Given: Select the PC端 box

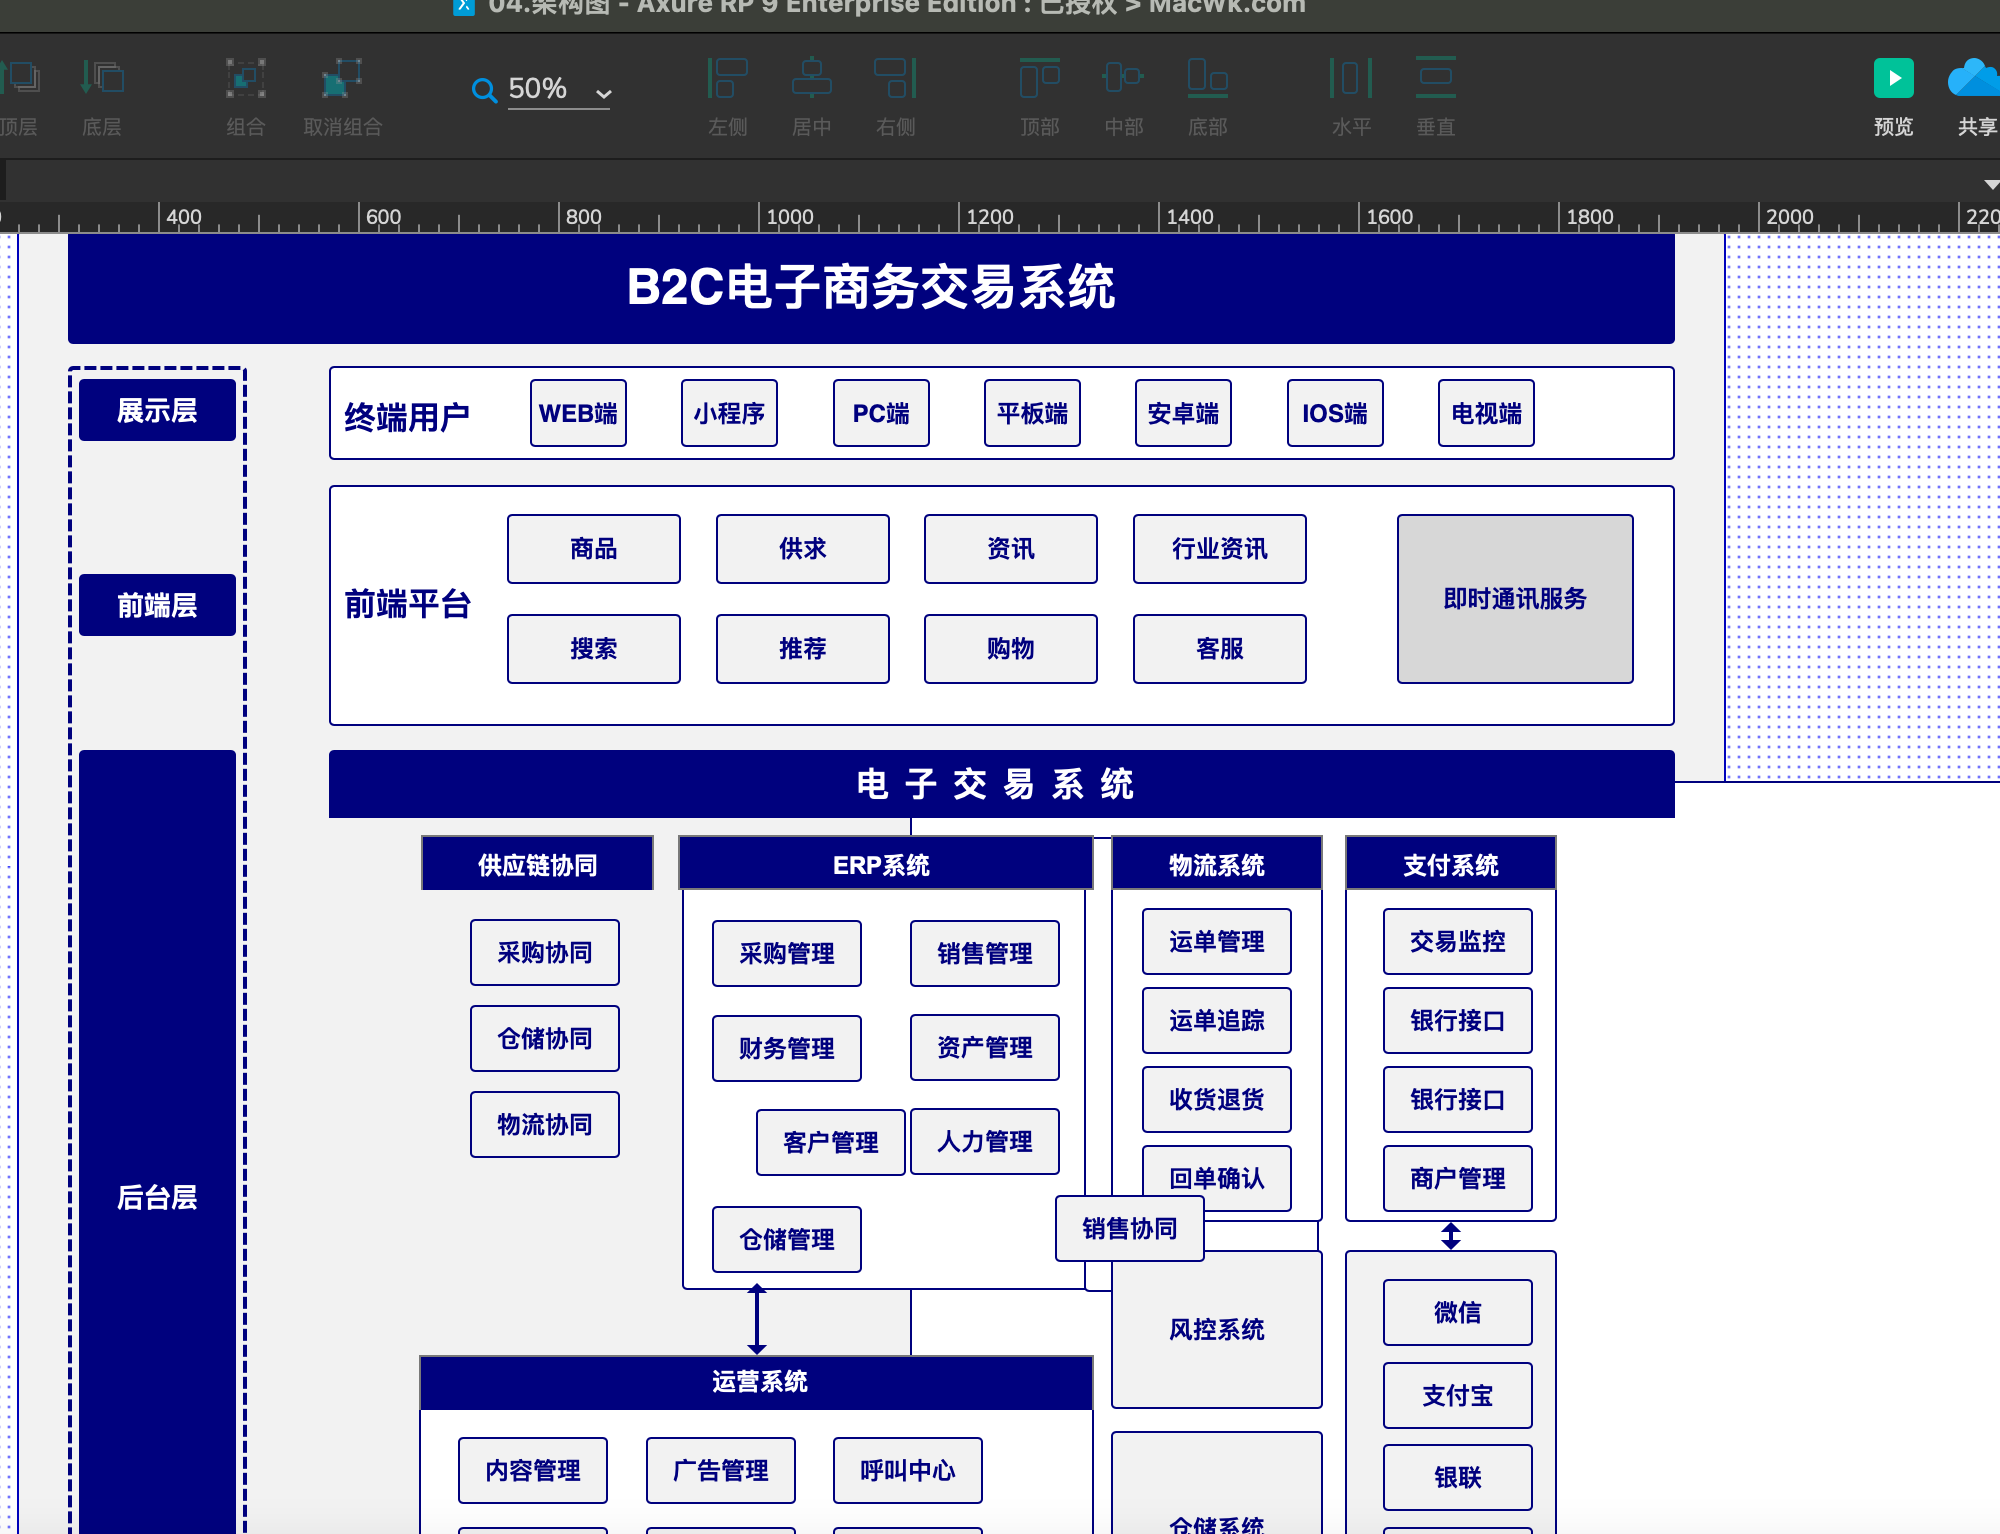Looking at the screenshot, I should tap(881, 413).
